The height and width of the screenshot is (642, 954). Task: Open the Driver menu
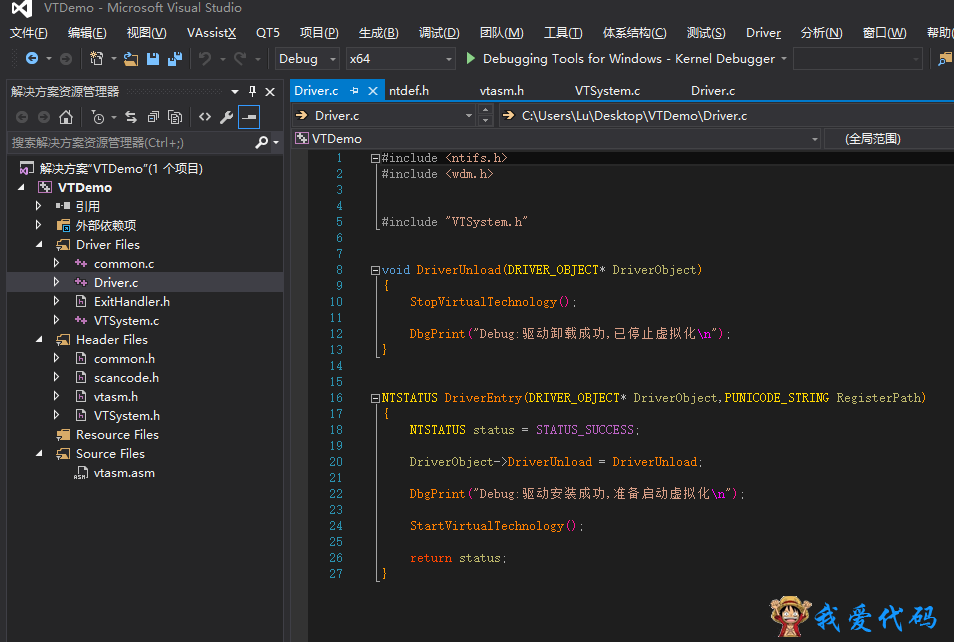point(763,33)
